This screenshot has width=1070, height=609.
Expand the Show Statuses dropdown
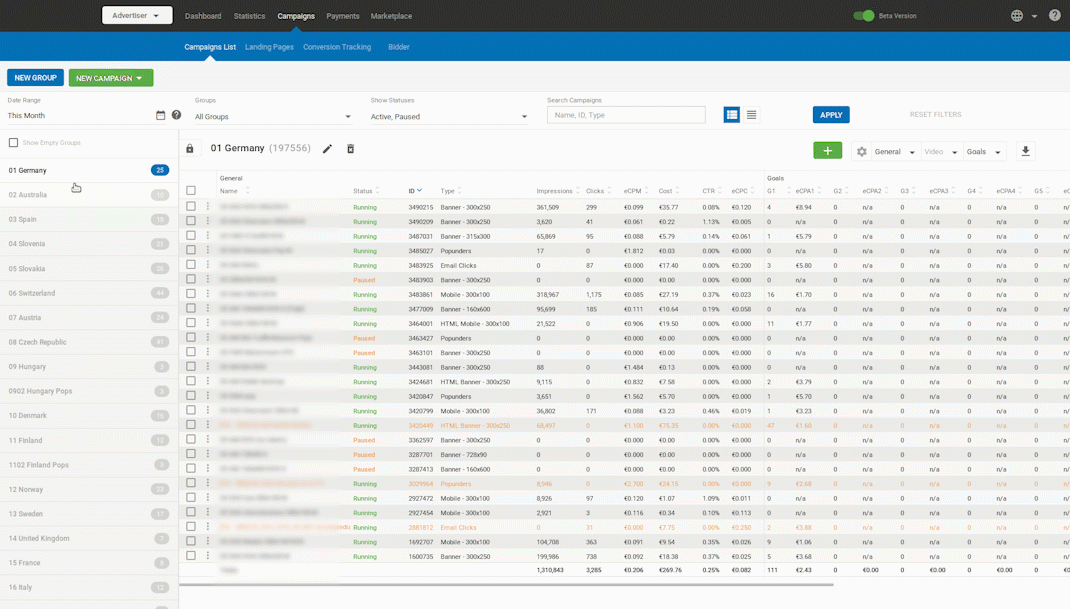pyautogui.click(x=448, y=117)
